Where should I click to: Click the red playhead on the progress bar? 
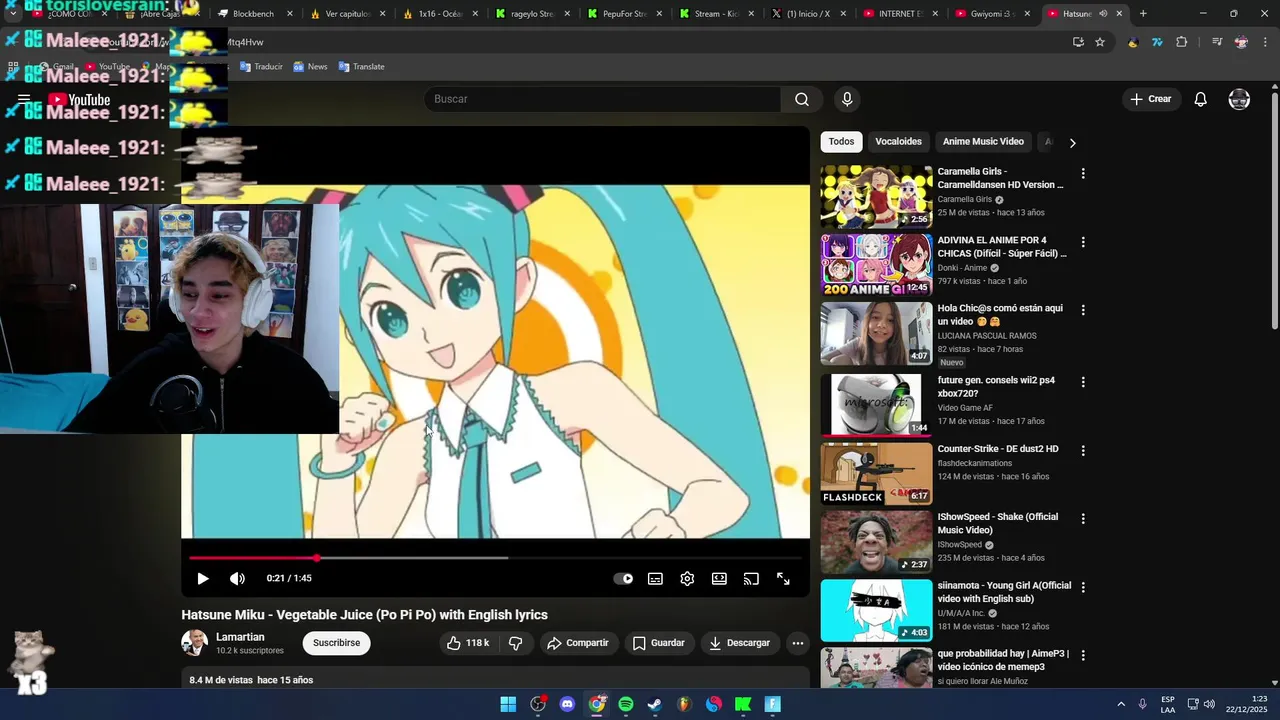(316, 558)
